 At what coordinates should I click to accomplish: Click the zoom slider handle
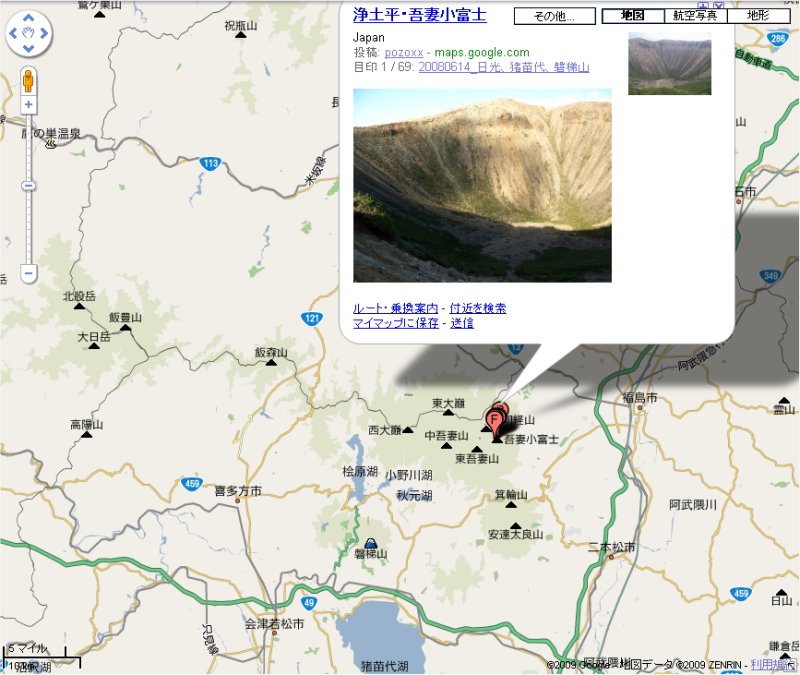click(29, 186)
